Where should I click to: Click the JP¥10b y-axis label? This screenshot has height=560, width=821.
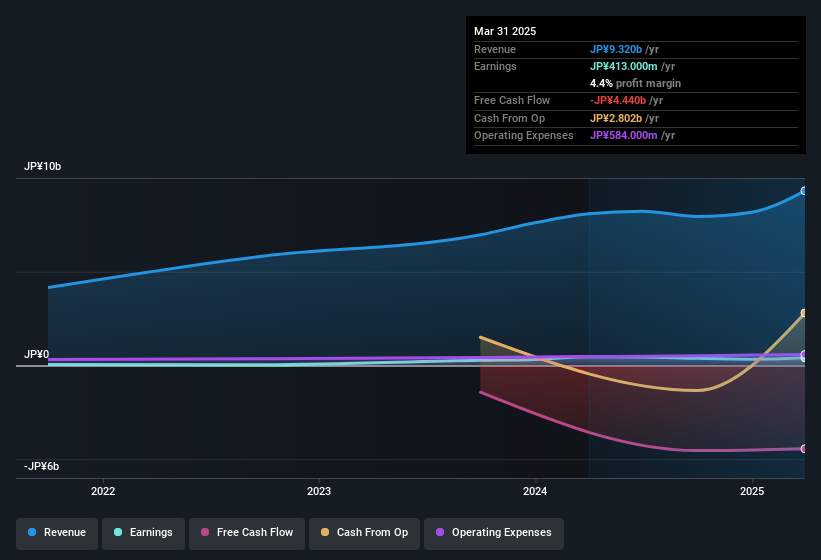(42, 166)
